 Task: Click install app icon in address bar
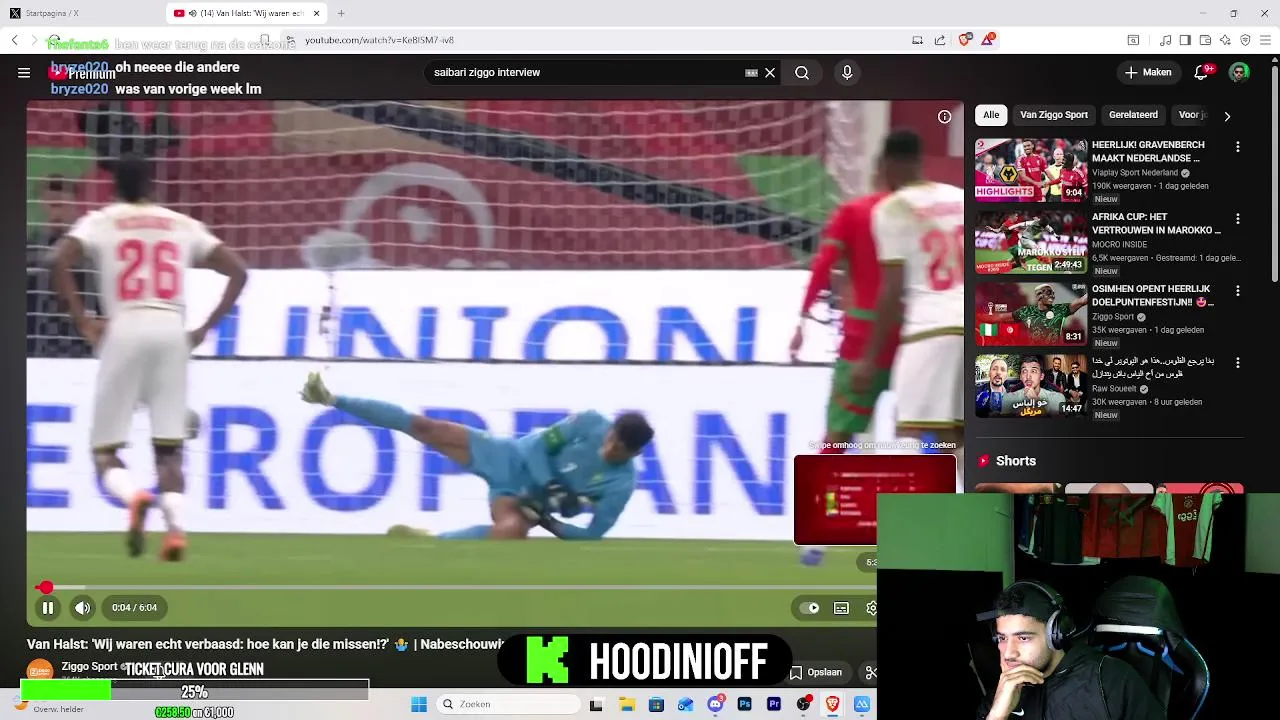[x=917, y=40]
